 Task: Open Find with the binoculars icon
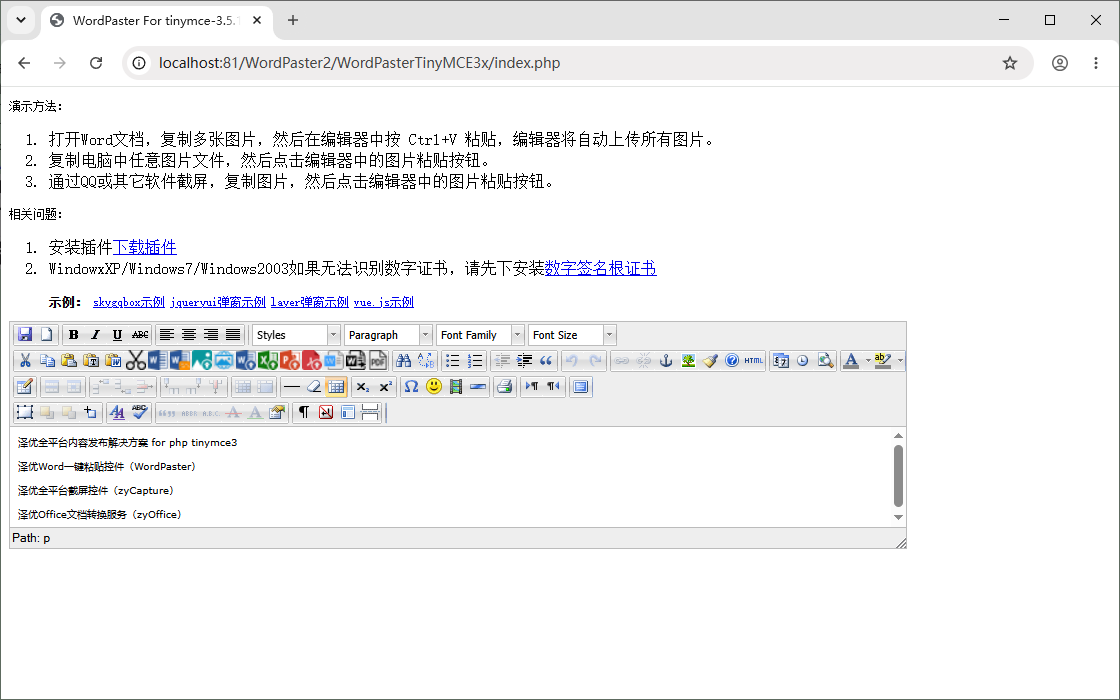404,361
